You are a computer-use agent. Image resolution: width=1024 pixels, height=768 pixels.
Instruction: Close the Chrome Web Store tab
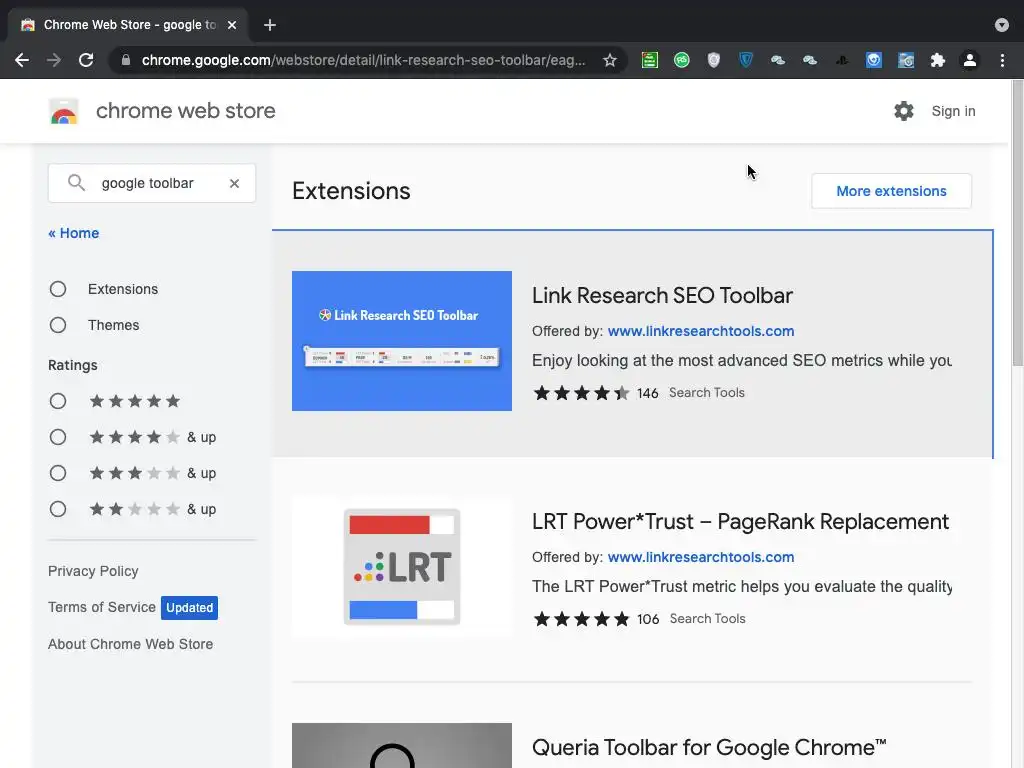(x=232, y=25)
